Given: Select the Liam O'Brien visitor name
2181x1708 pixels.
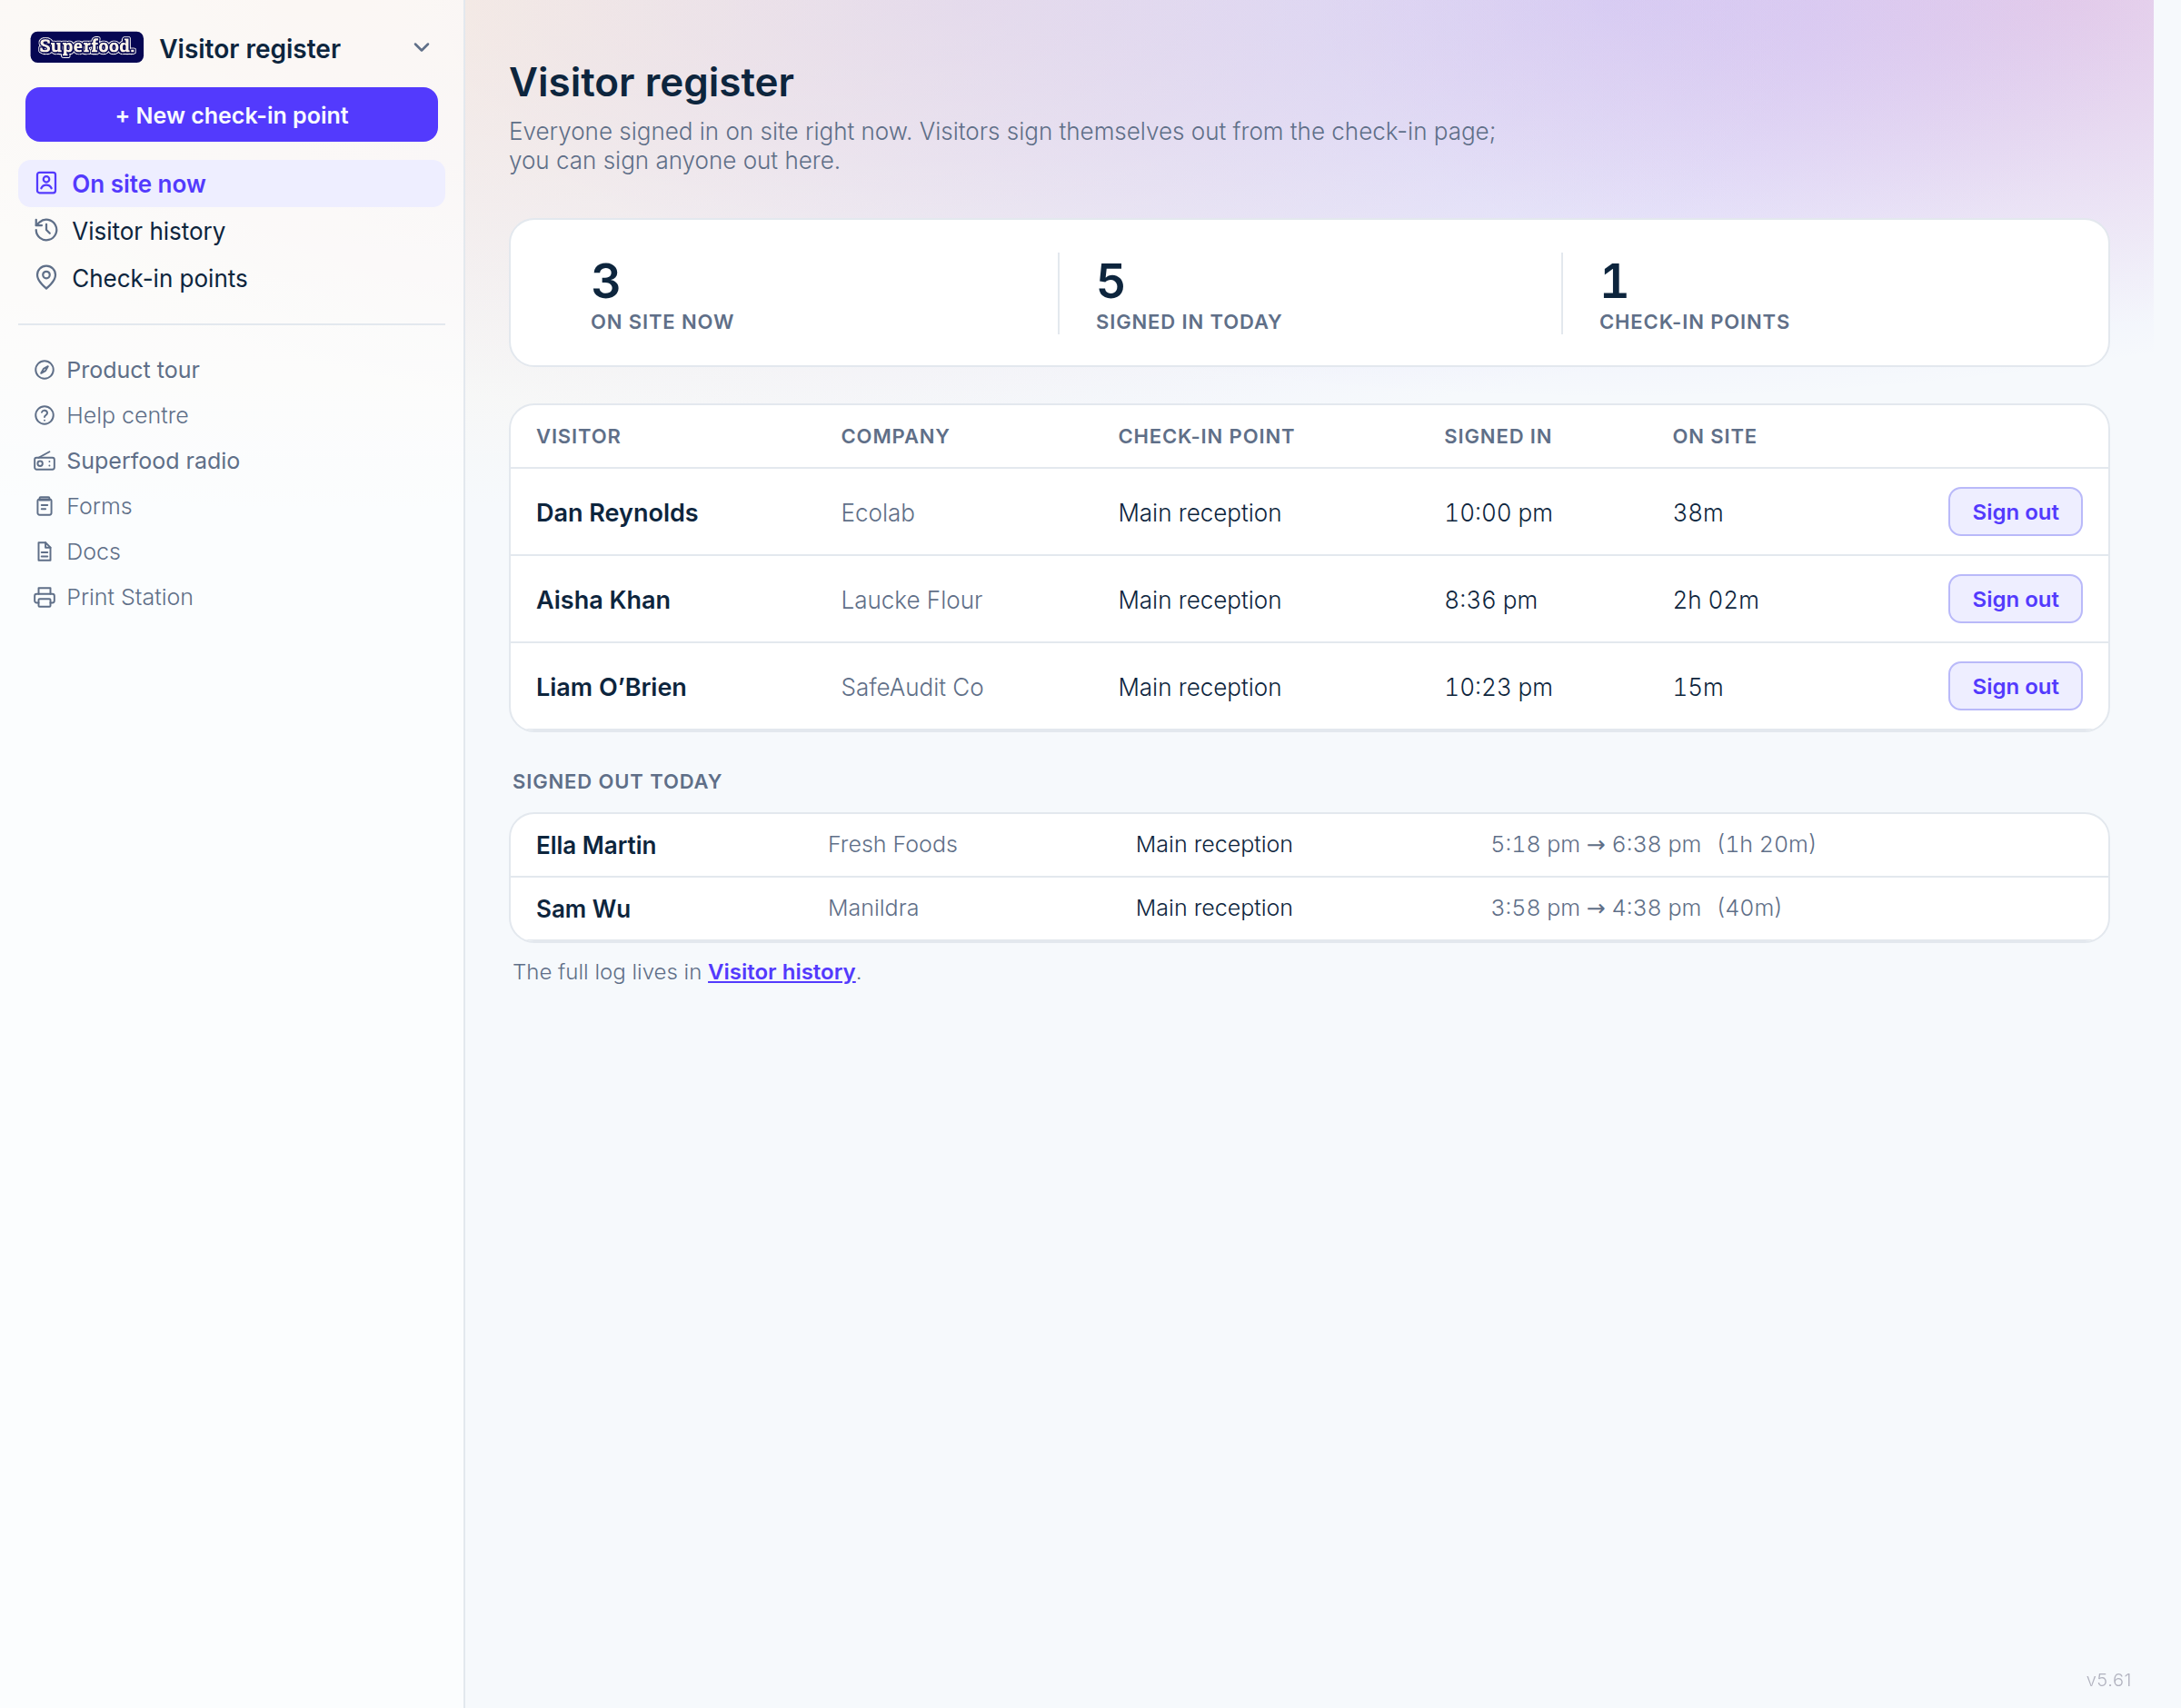Looking at the screenshot, I should tap(611, 687).
